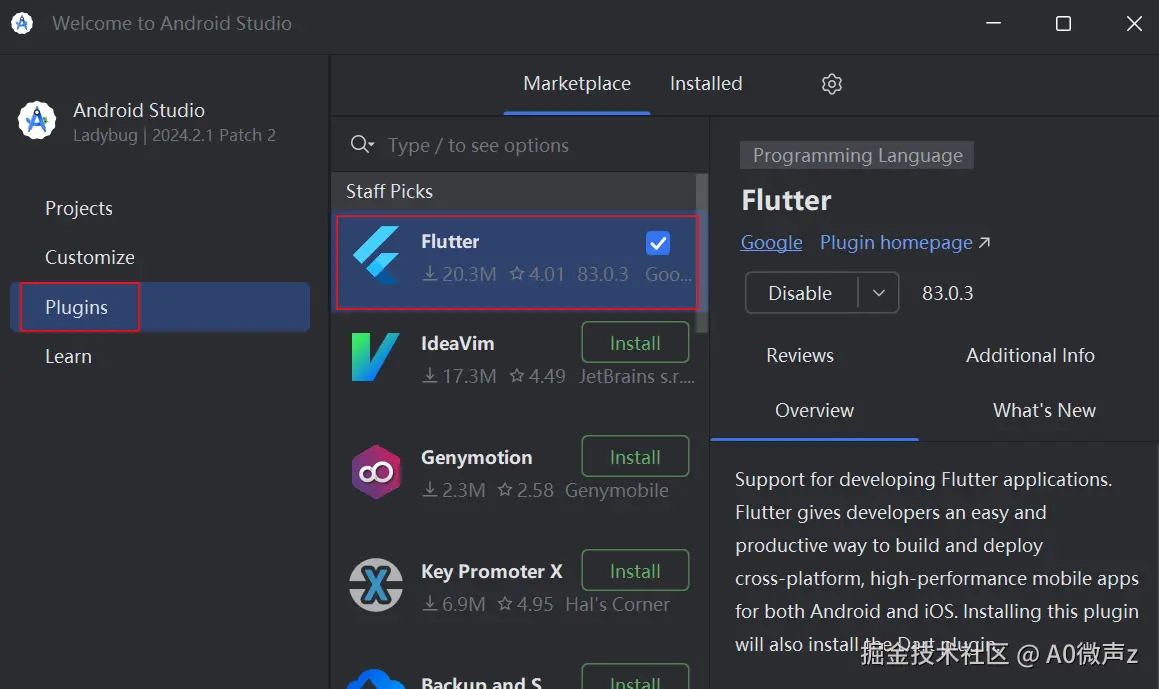The height and width of the screenshot is (689, 1159).
Task: Select the Overview tab
Action: [814, 410]
